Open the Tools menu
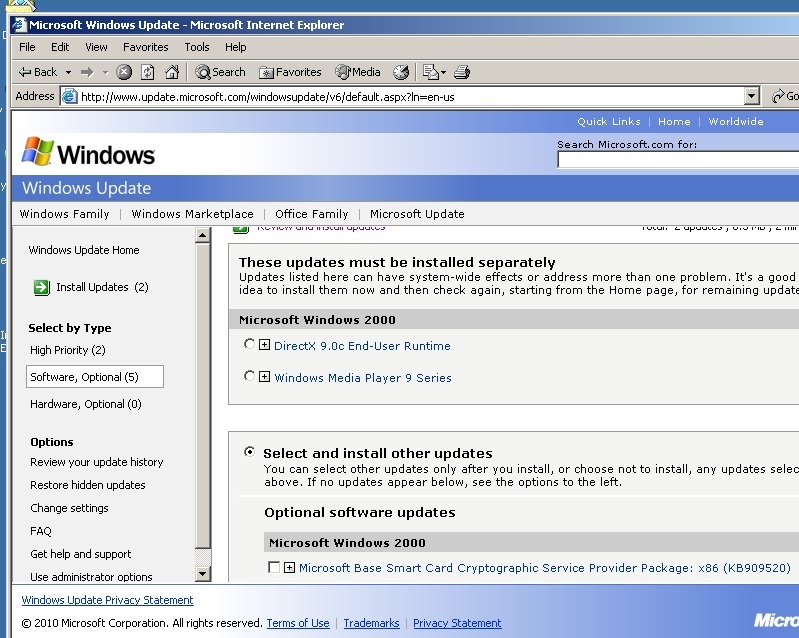This screenshot has width=799, height=638. pyautogui.click(x=197, y=47)
